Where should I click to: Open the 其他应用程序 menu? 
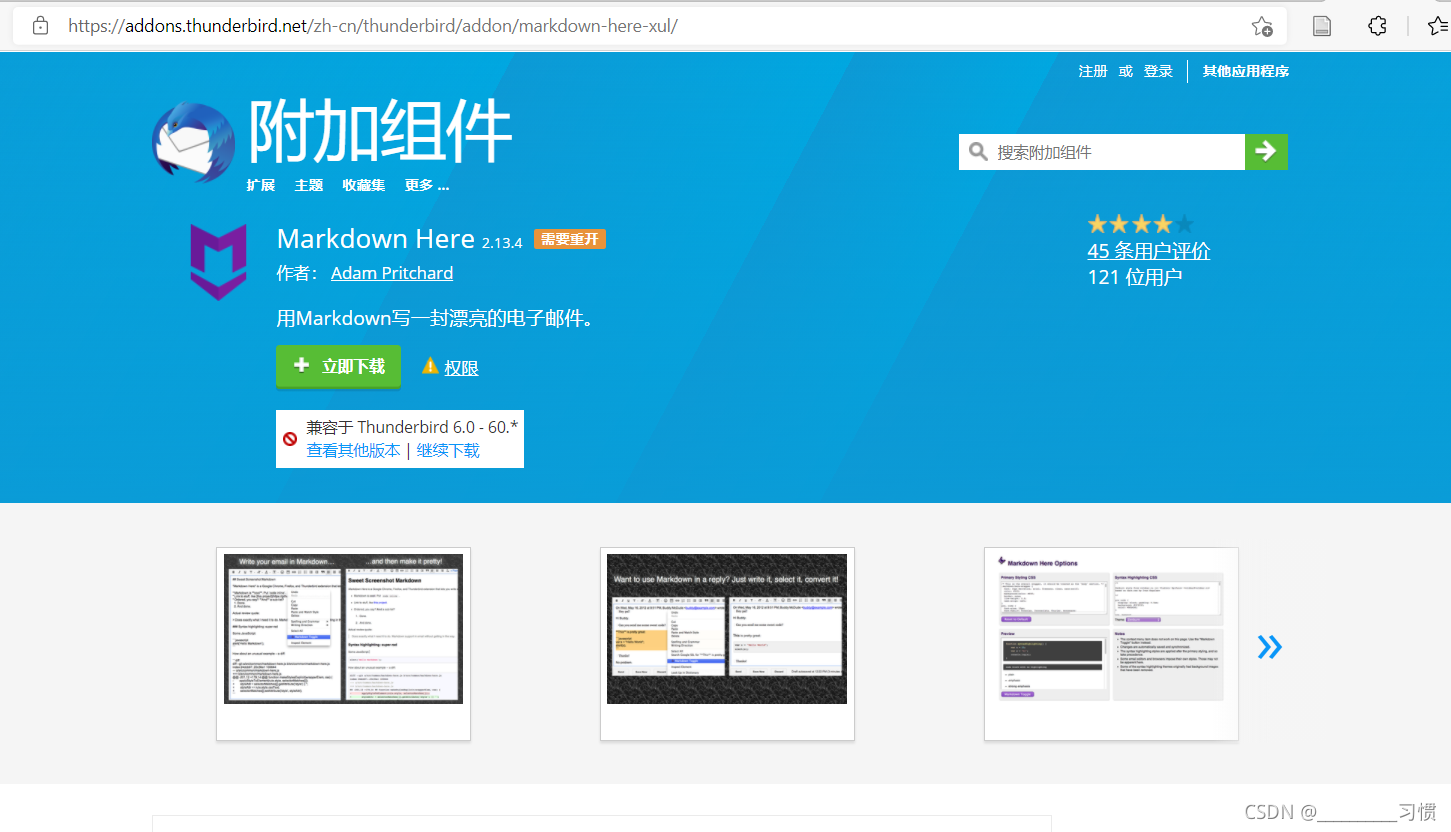click(1245, 71)
